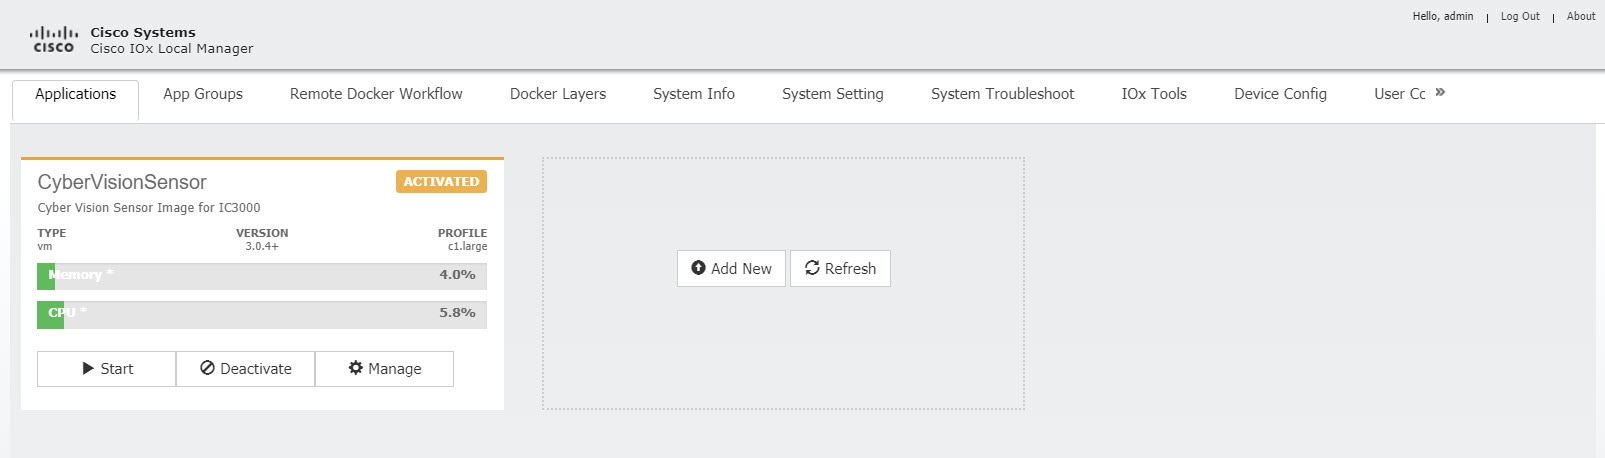The height and width of the screenshot is (458, 1605).
Task: Click the Memory usage progress bar
Action: pos(262,276)
